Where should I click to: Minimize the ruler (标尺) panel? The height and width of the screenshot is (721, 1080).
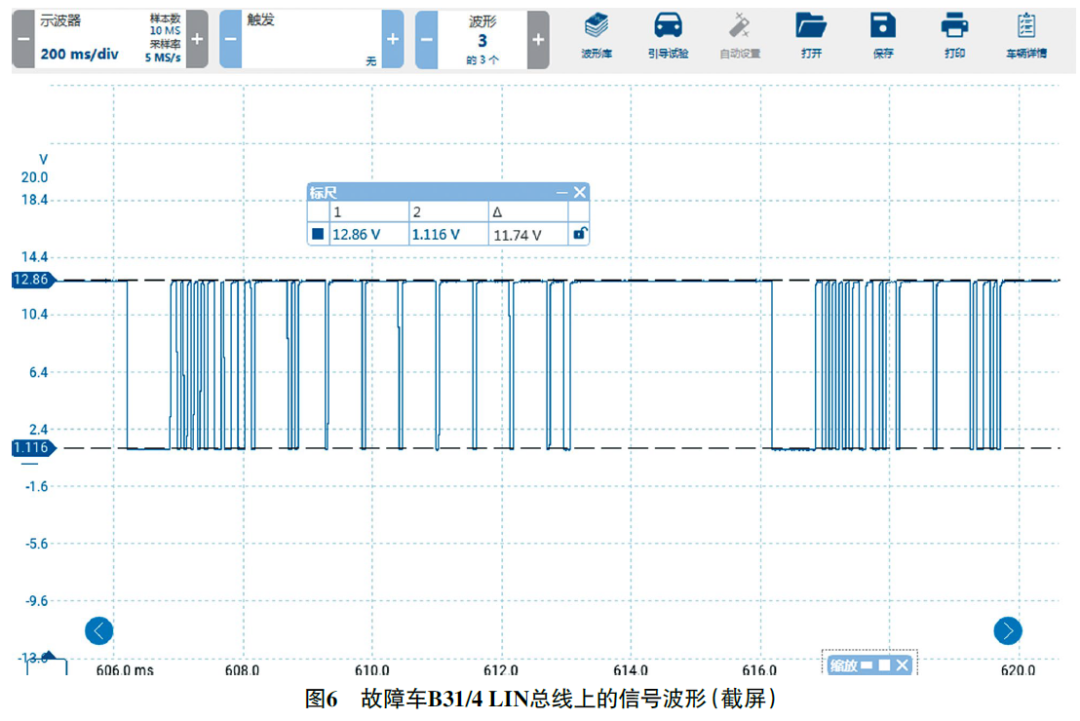tap(562, 192)
